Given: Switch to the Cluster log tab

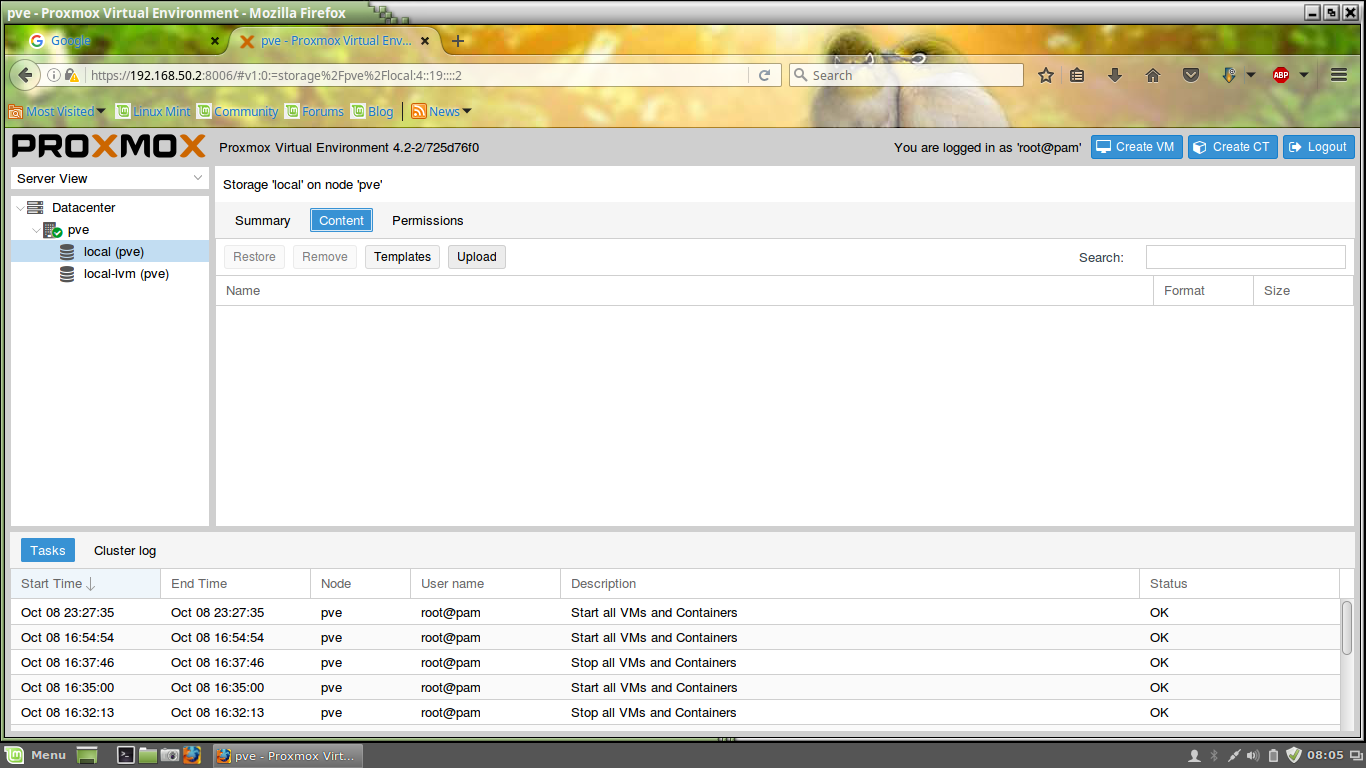Looking at the screenshot, I should coord(125,550).
